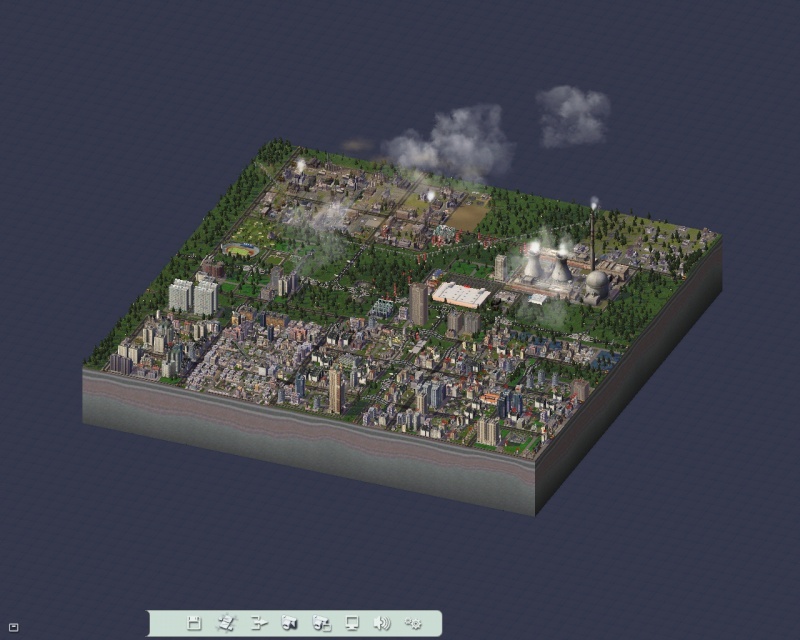Select the oval sports stadium in the city
This screenshot has height=640, width=800.
(x=240, y=250)
